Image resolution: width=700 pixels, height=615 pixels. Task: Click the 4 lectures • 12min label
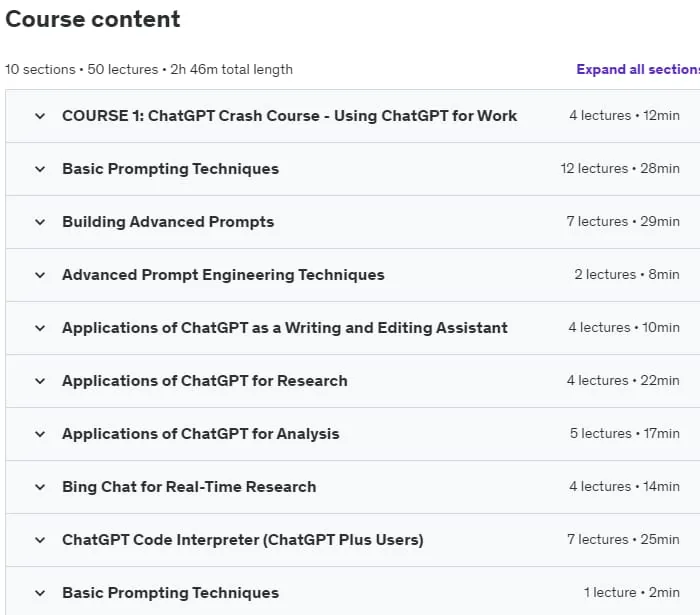[624, 115]
